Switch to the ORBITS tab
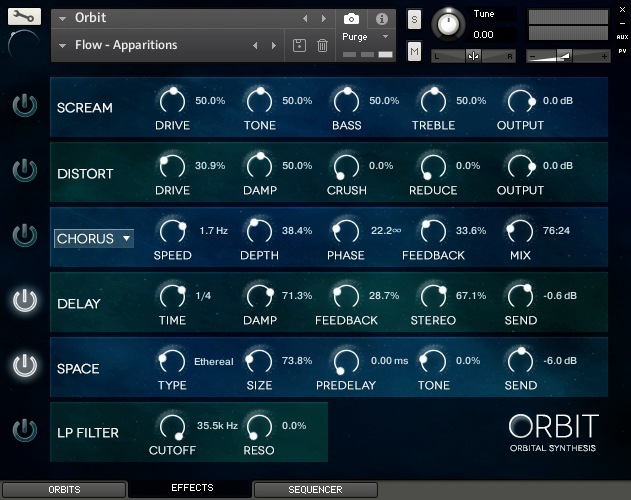Screen dimensions: 631x500 (x=64, y=490)
